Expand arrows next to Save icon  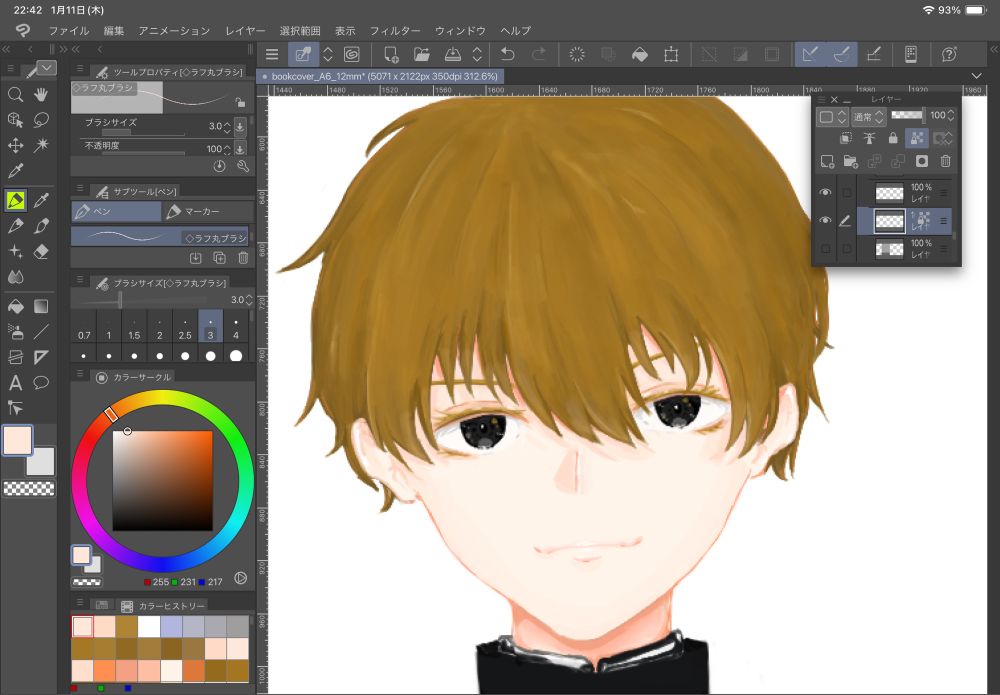477,55
